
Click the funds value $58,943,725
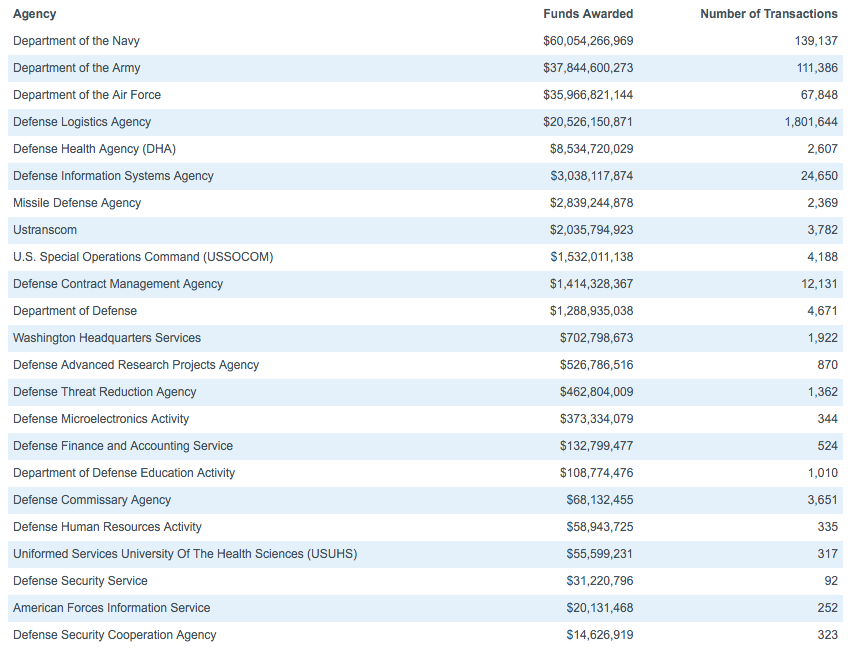pos(600,527)
